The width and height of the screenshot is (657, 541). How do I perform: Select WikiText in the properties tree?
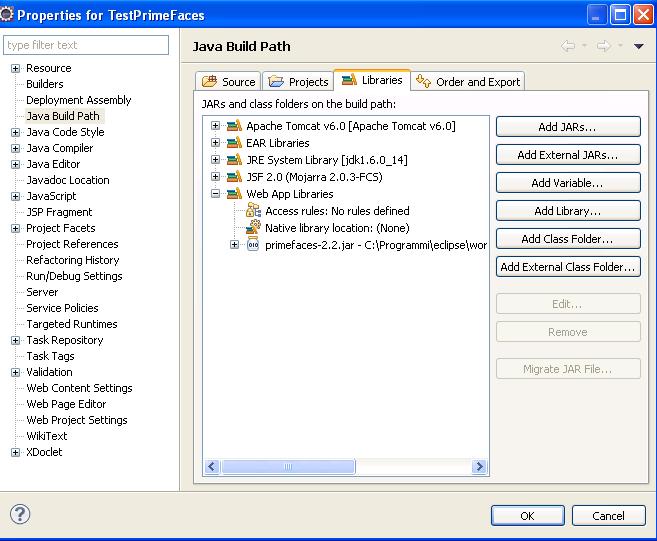[47, 436]
